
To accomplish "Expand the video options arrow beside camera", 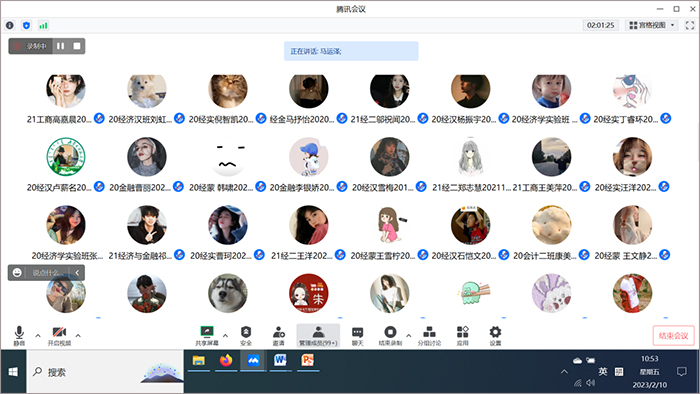I will (78, 336).
